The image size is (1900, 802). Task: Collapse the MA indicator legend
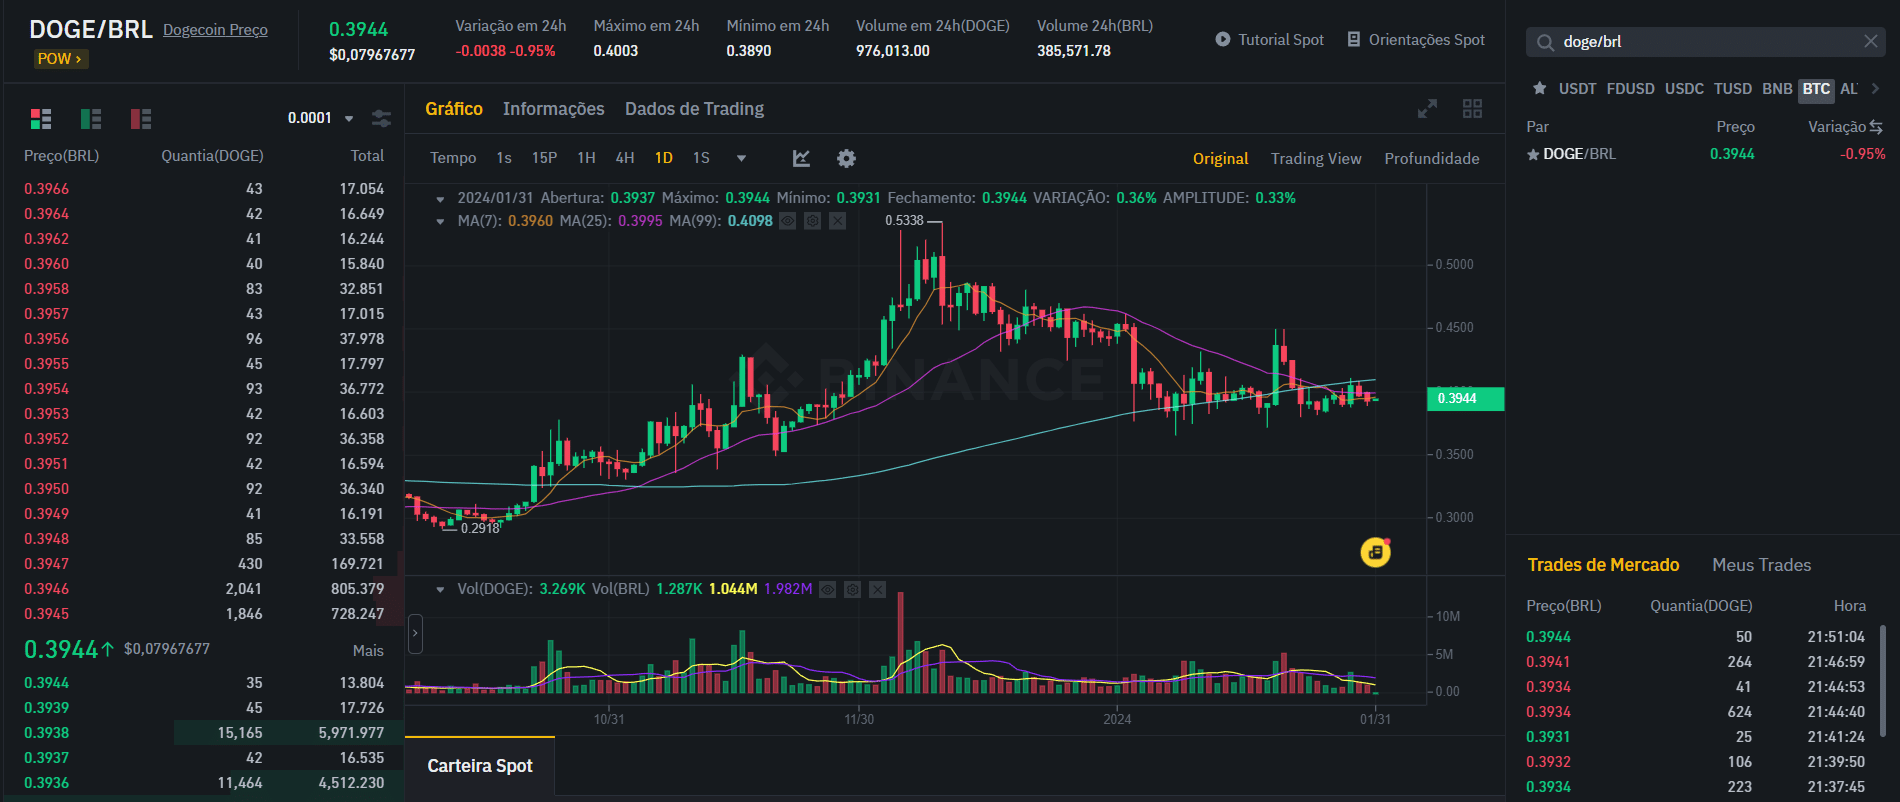[440, 221]
